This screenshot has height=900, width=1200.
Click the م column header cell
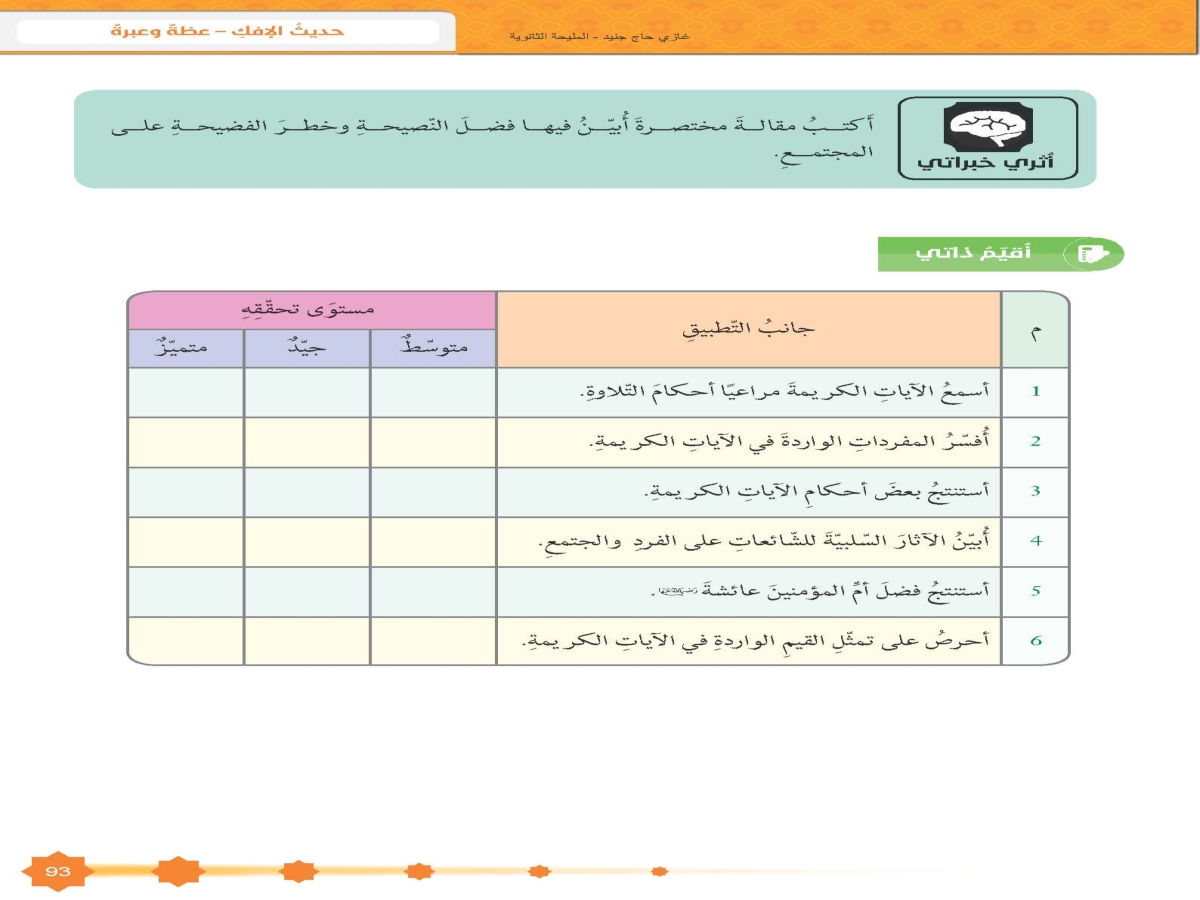(1036, 330)
